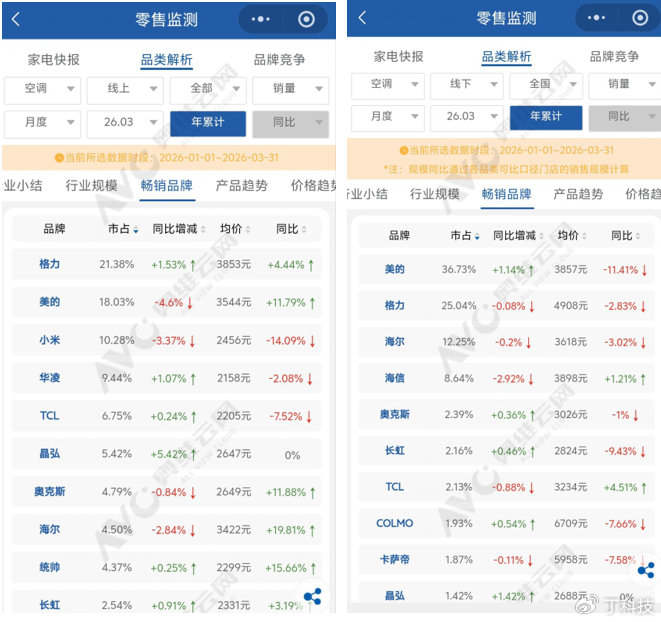Switch to 品牌竞争 tab in left panel
Screen dimensions: 661x622
[x=279, y=60]
